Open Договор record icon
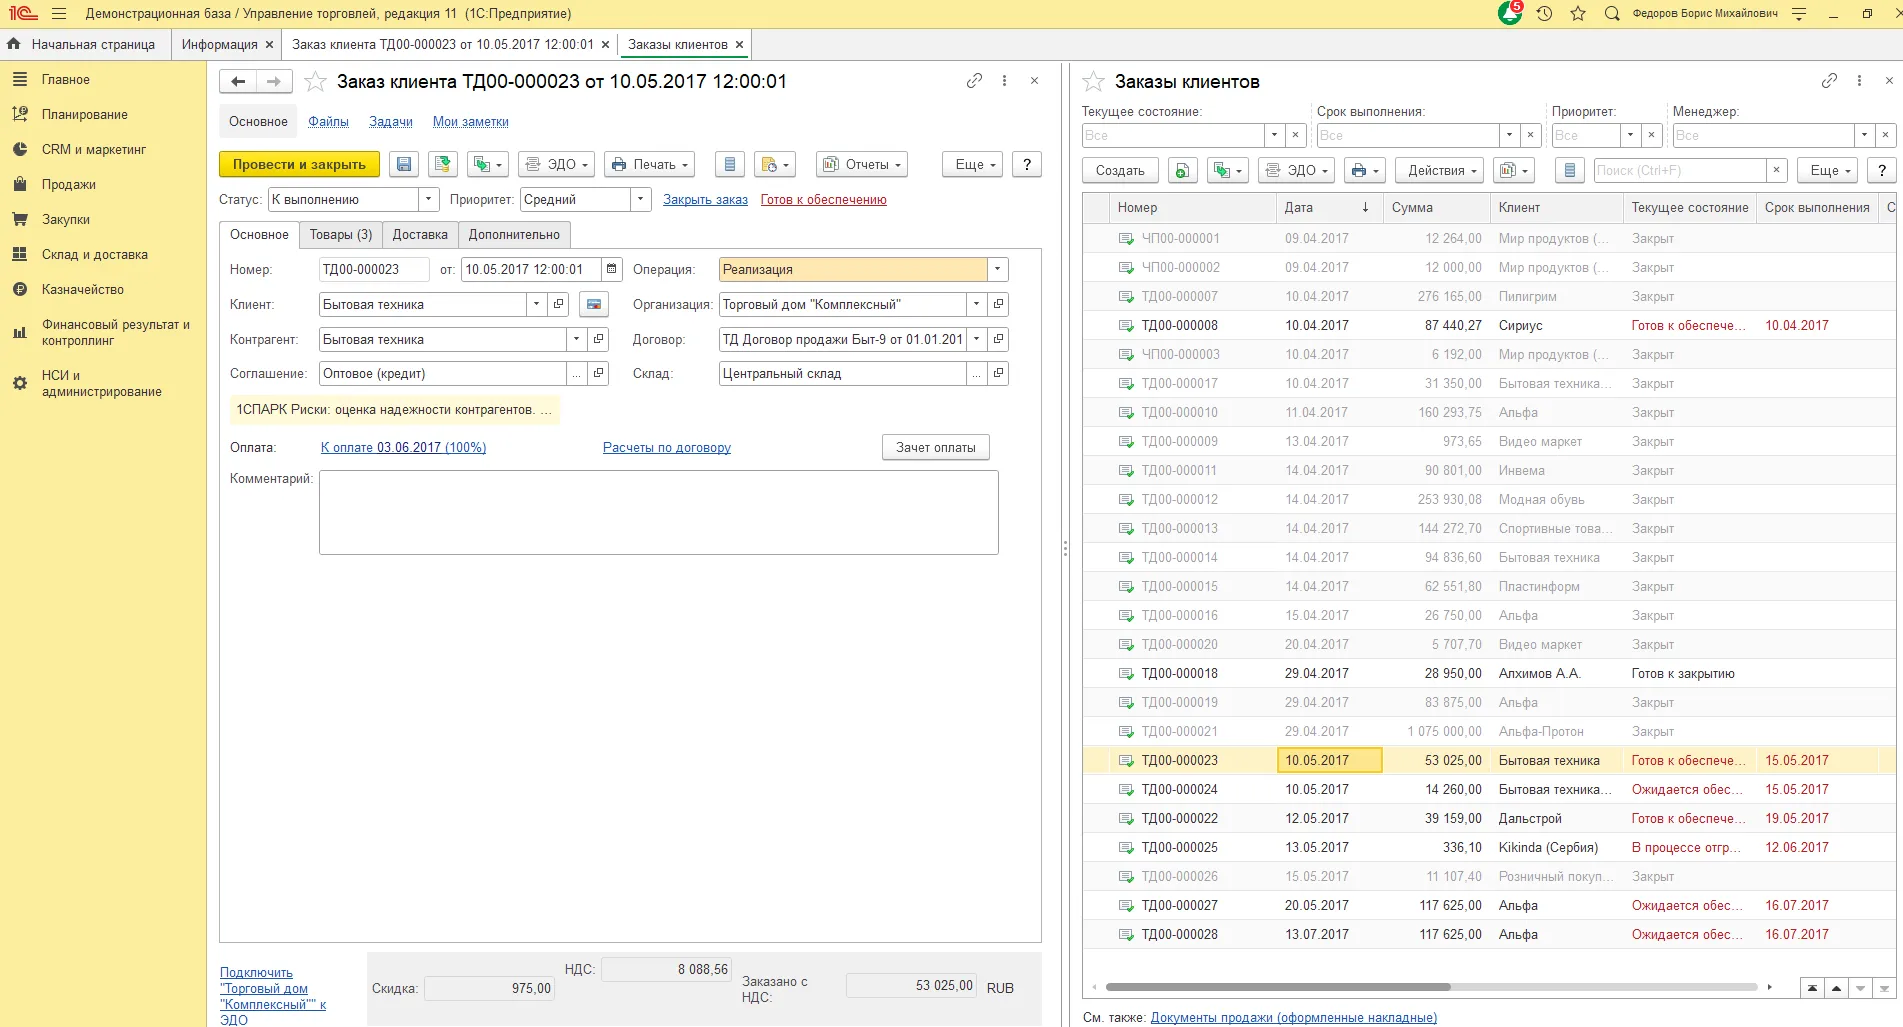The height and width of the screenshot is (1027, 1903). coord(998,339)
